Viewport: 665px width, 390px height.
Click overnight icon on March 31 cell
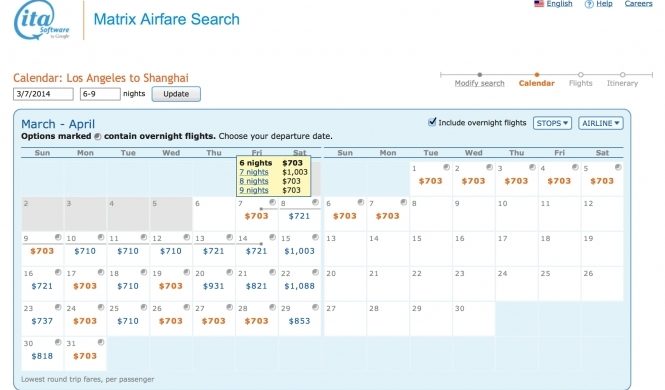101,342
